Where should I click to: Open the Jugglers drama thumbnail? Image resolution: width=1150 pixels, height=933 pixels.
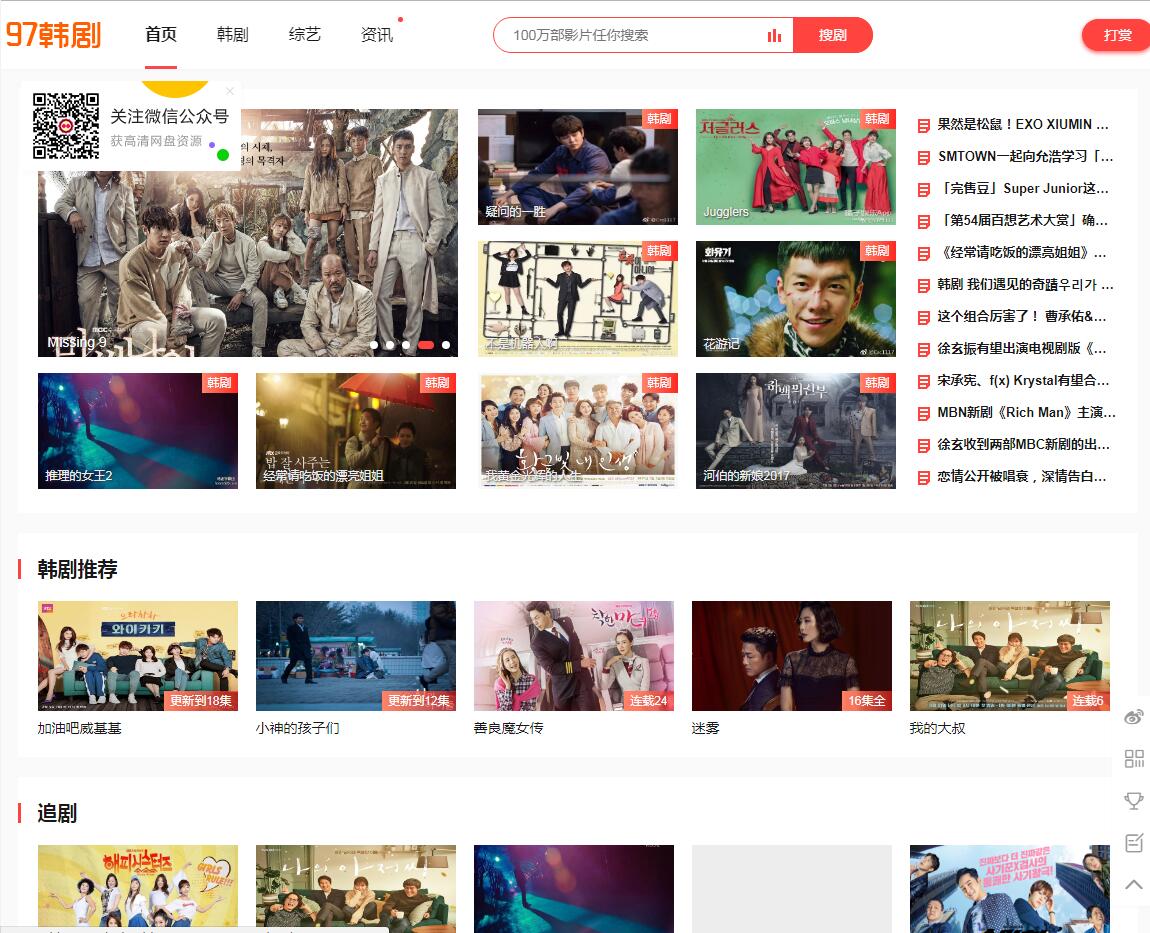(796, 167)
